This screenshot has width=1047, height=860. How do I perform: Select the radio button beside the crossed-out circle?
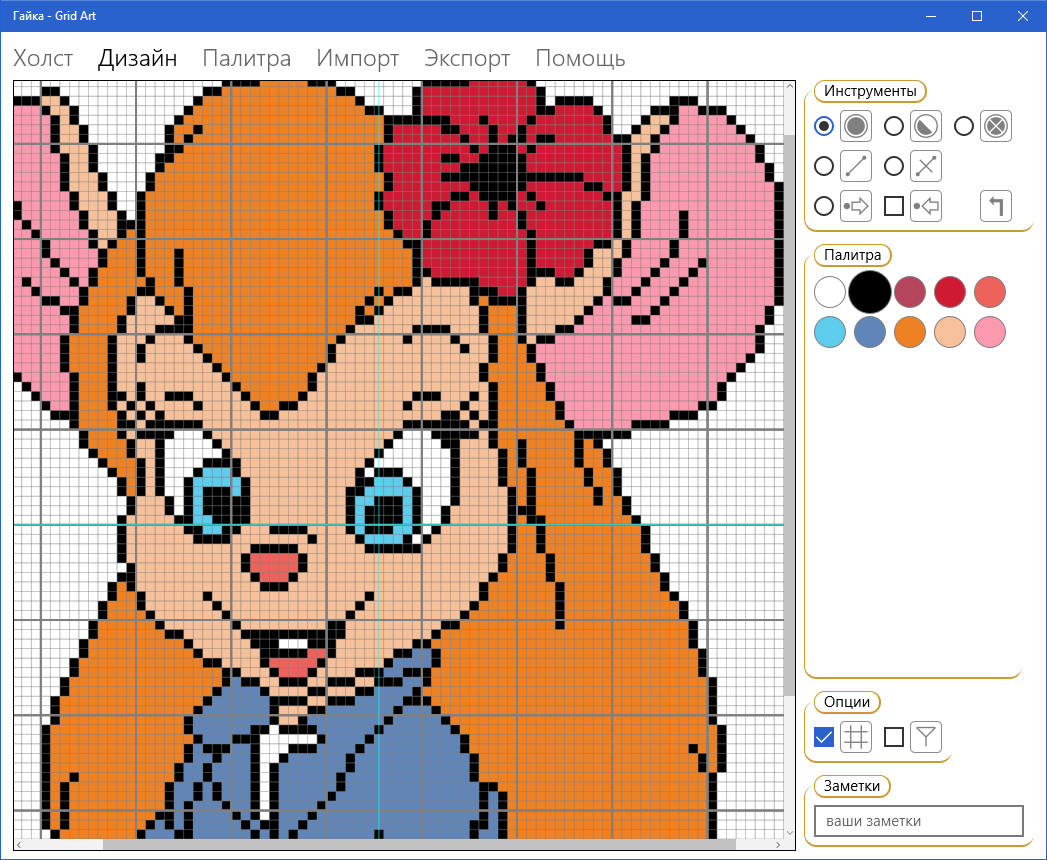964,126
